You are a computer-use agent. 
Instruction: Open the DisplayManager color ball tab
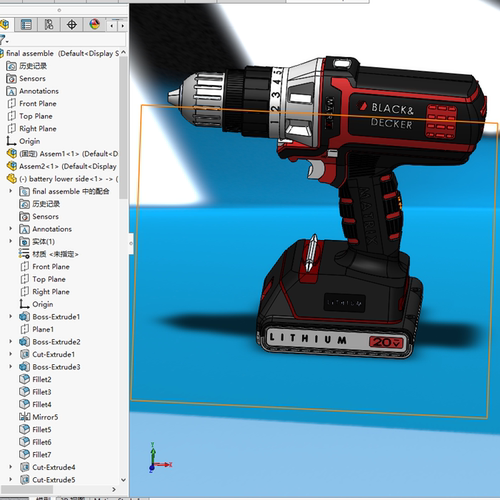pyautogui.click(x=95, y=24)
